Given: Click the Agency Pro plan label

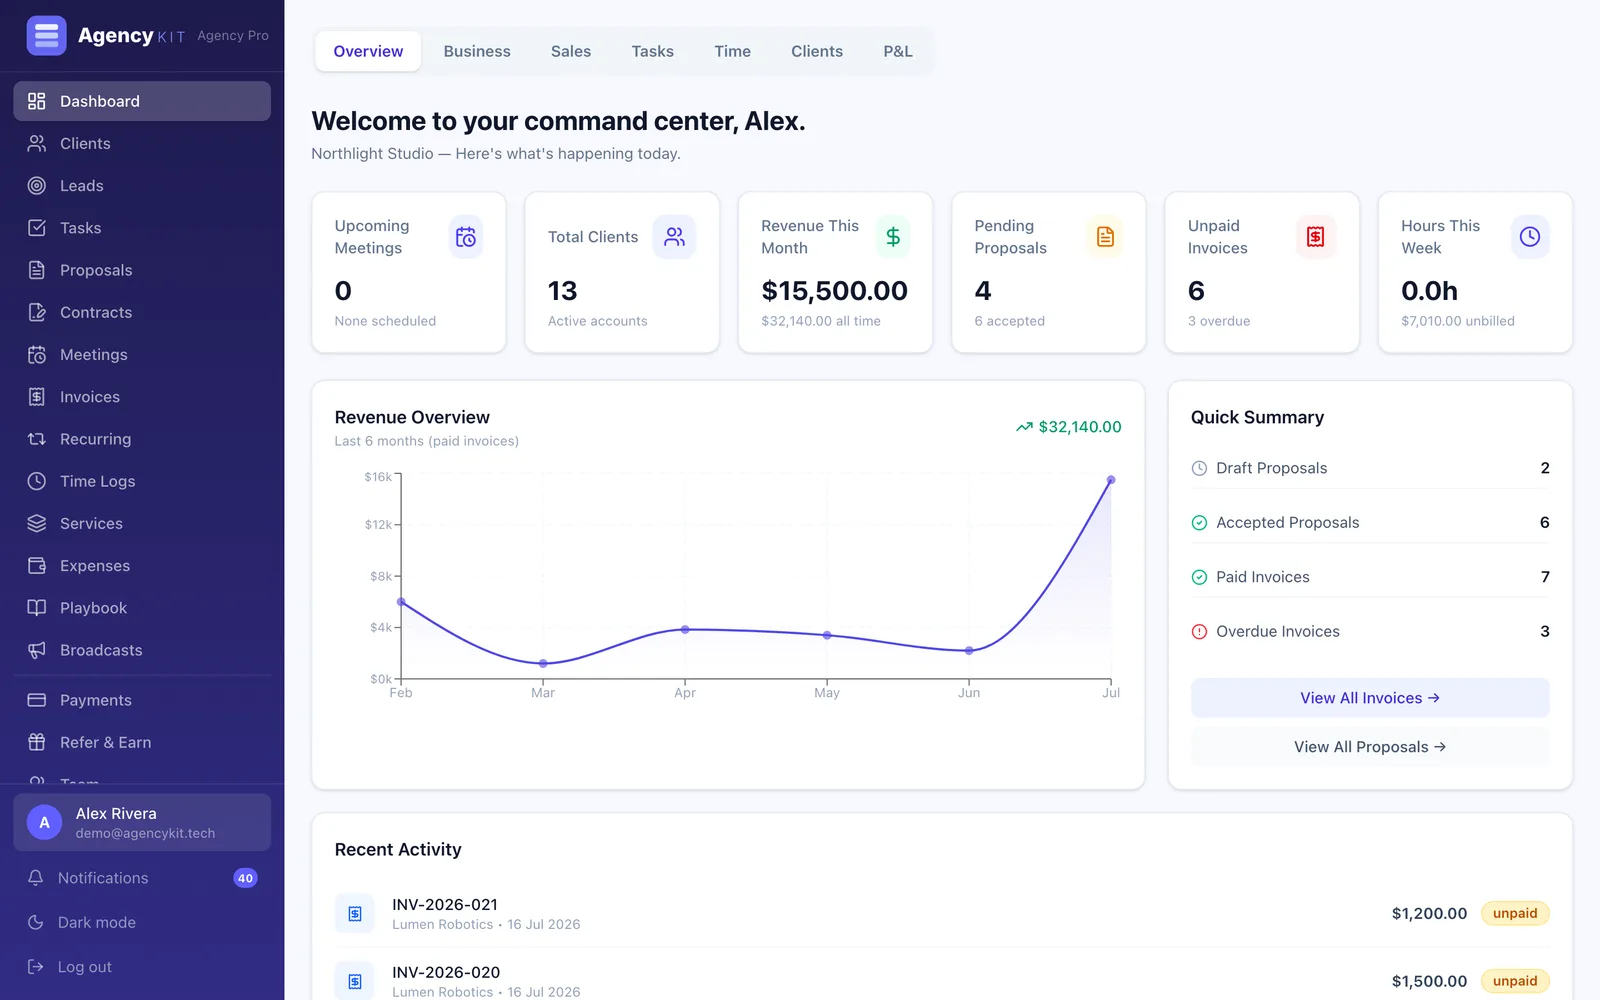Looking at the screenshot, I should tap(233, 35).
